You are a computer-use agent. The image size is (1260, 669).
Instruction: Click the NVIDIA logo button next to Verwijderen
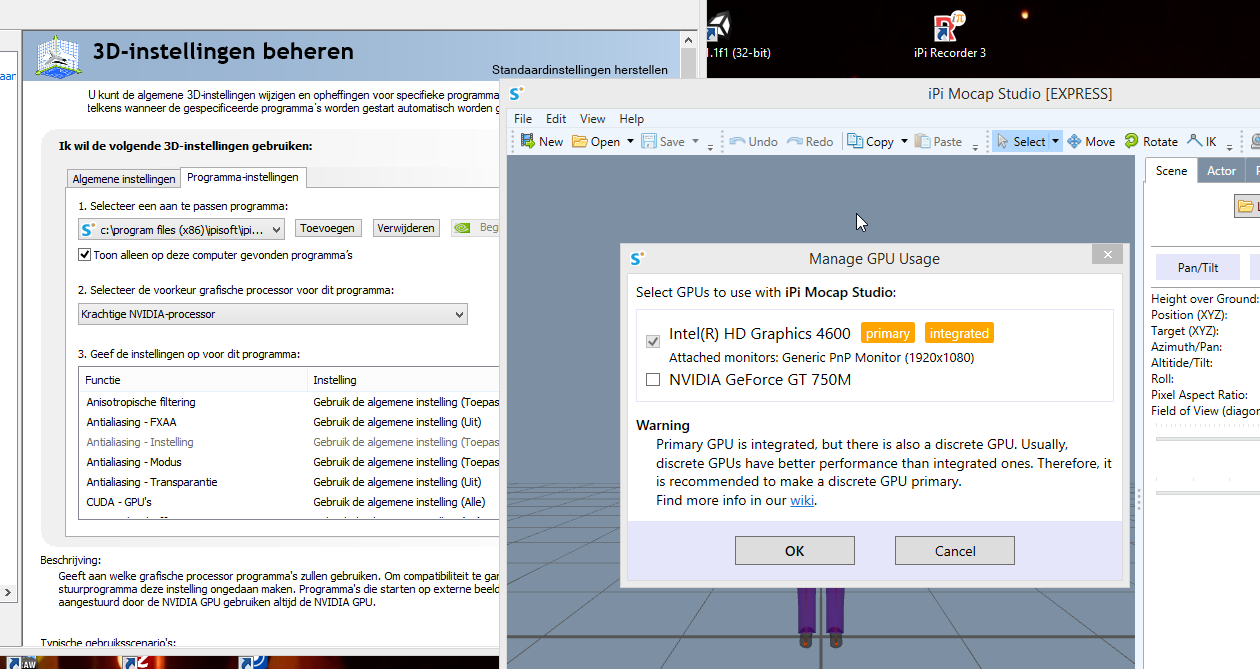pos(476,228)
